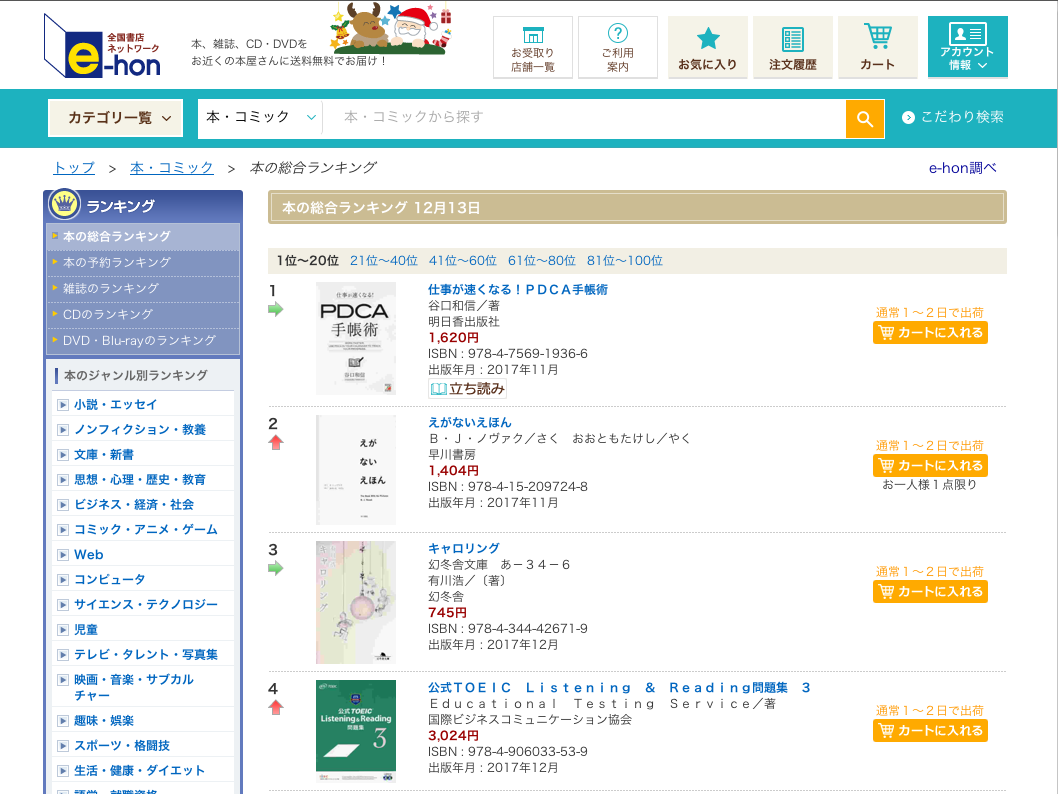Select CDのランキング in the sidebar

tap(108, 314)
